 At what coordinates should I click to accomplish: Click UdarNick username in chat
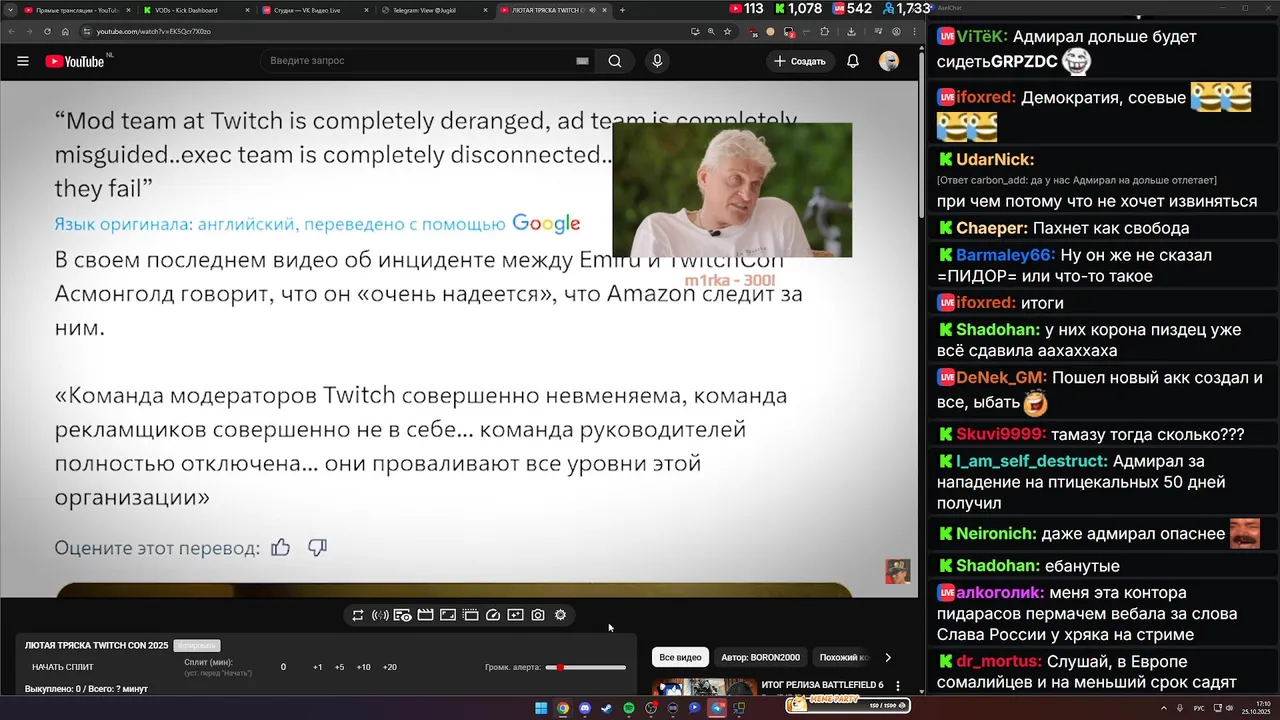[x=995, y=160]
